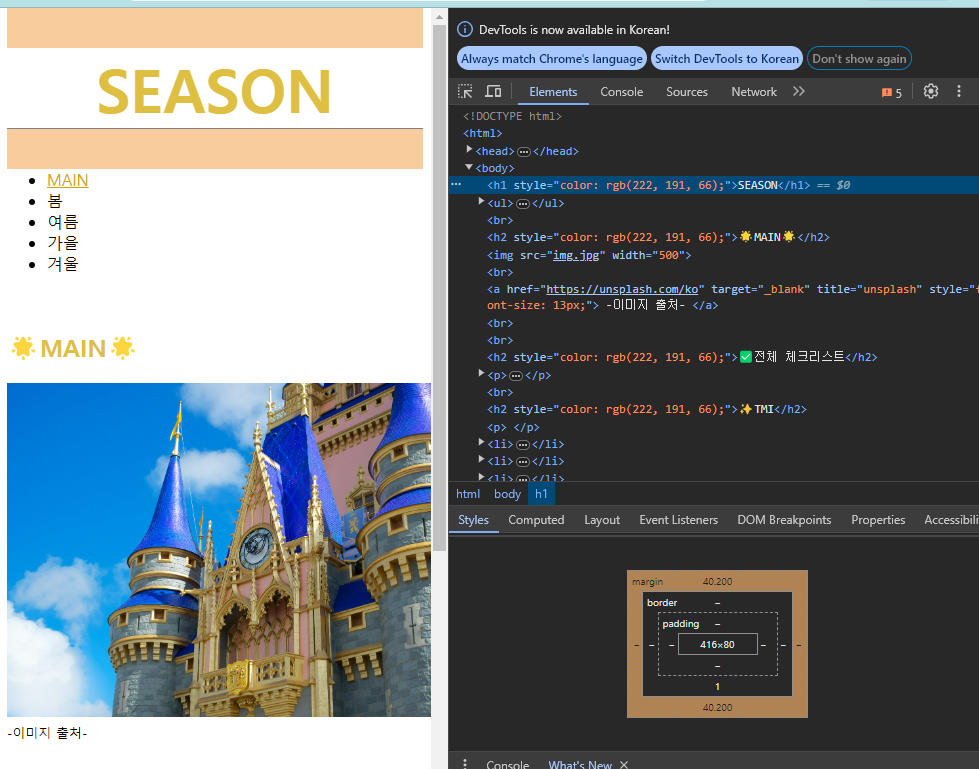Screen dimensions: 979x769
Task: Click the img.jpg source link in DOM
Action: tap(576, 255)
